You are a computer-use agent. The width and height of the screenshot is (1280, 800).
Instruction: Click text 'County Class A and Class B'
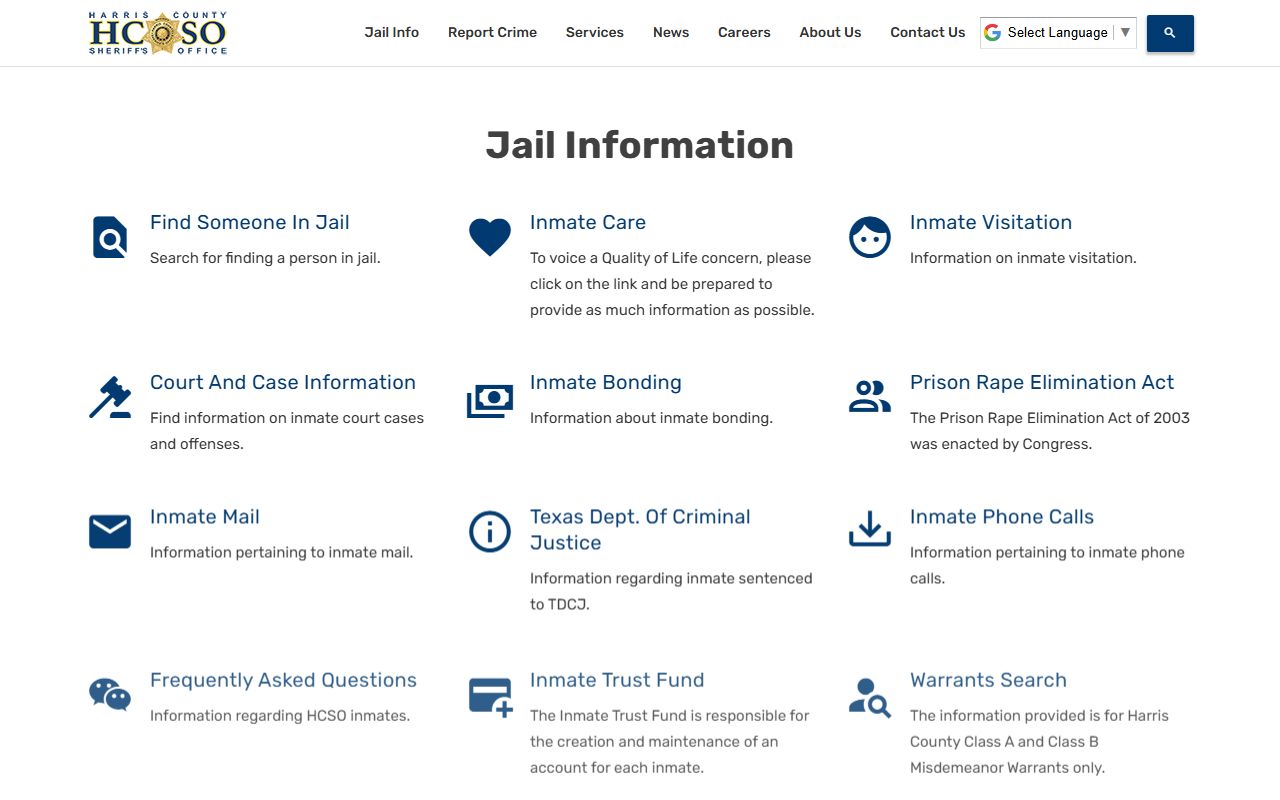(x=1004, y=742)
